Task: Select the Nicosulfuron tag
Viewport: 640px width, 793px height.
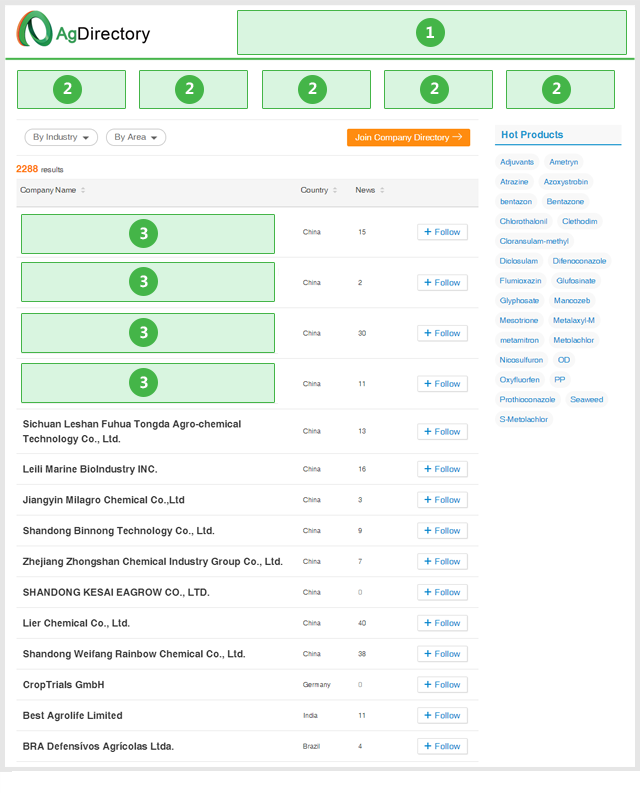Action: point(522,360)
